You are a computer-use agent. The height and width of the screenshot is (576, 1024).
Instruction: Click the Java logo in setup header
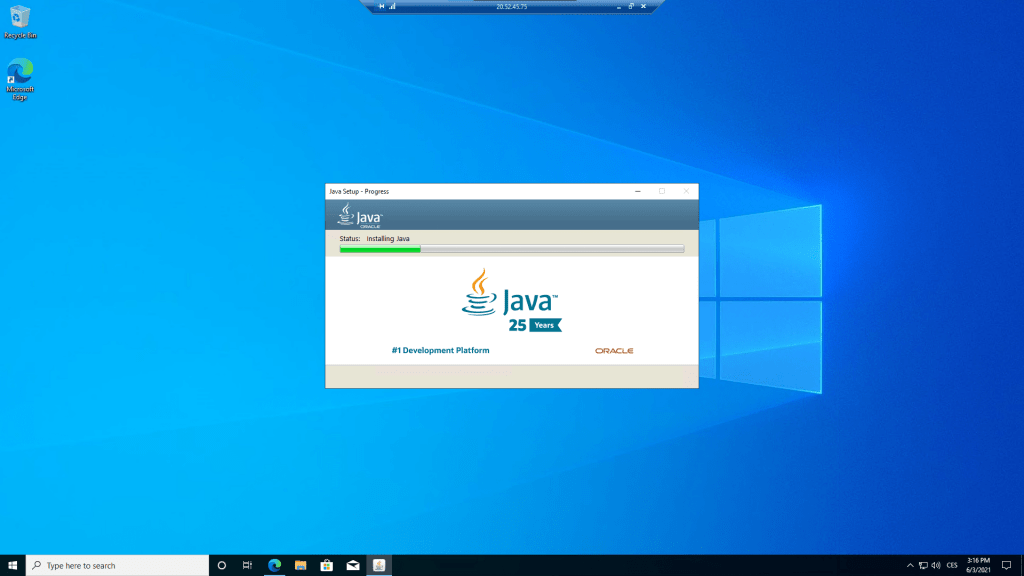pos(360,215)
